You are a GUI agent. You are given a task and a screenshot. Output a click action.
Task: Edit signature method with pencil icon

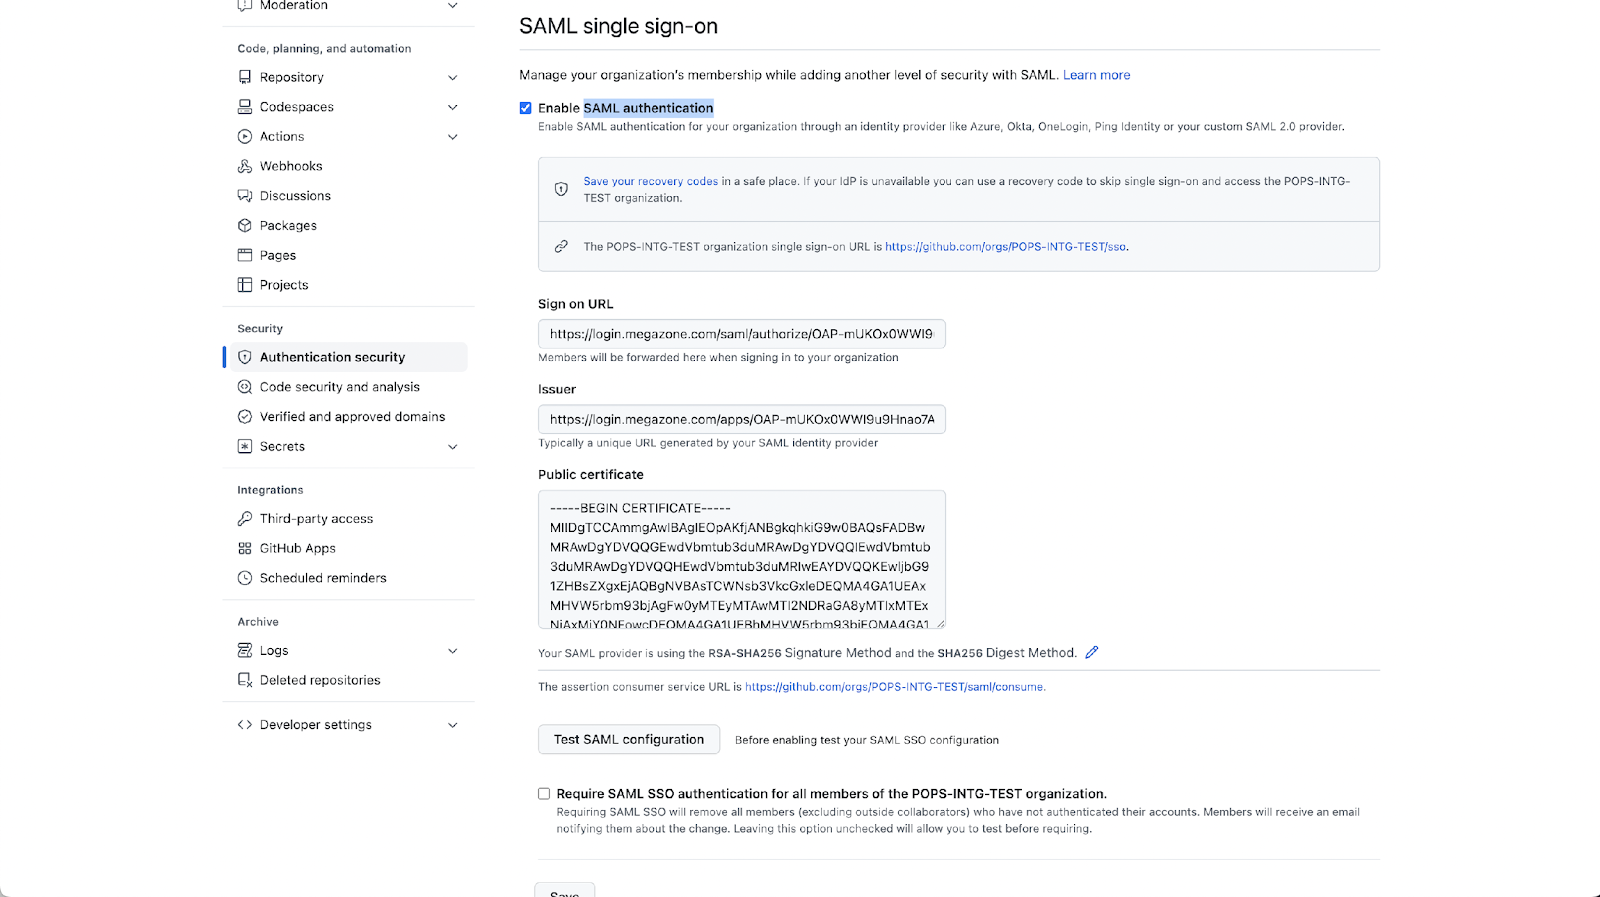pos(1092,652)
